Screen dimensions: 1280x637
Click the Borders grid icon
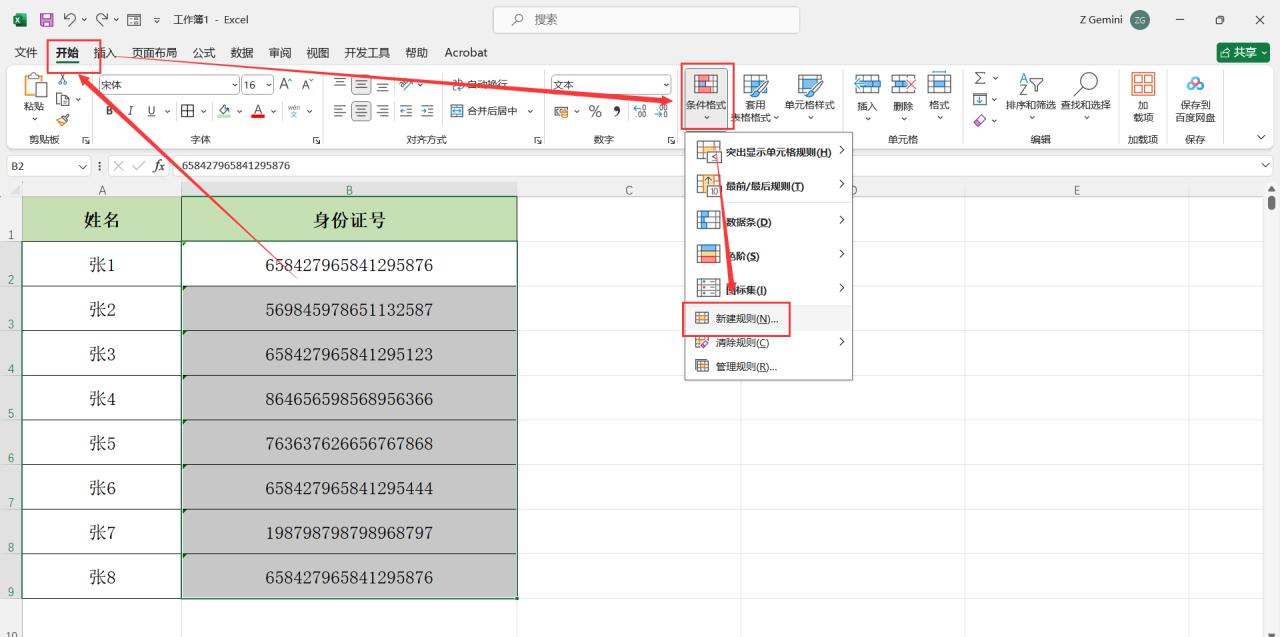[x=187, y=111]
